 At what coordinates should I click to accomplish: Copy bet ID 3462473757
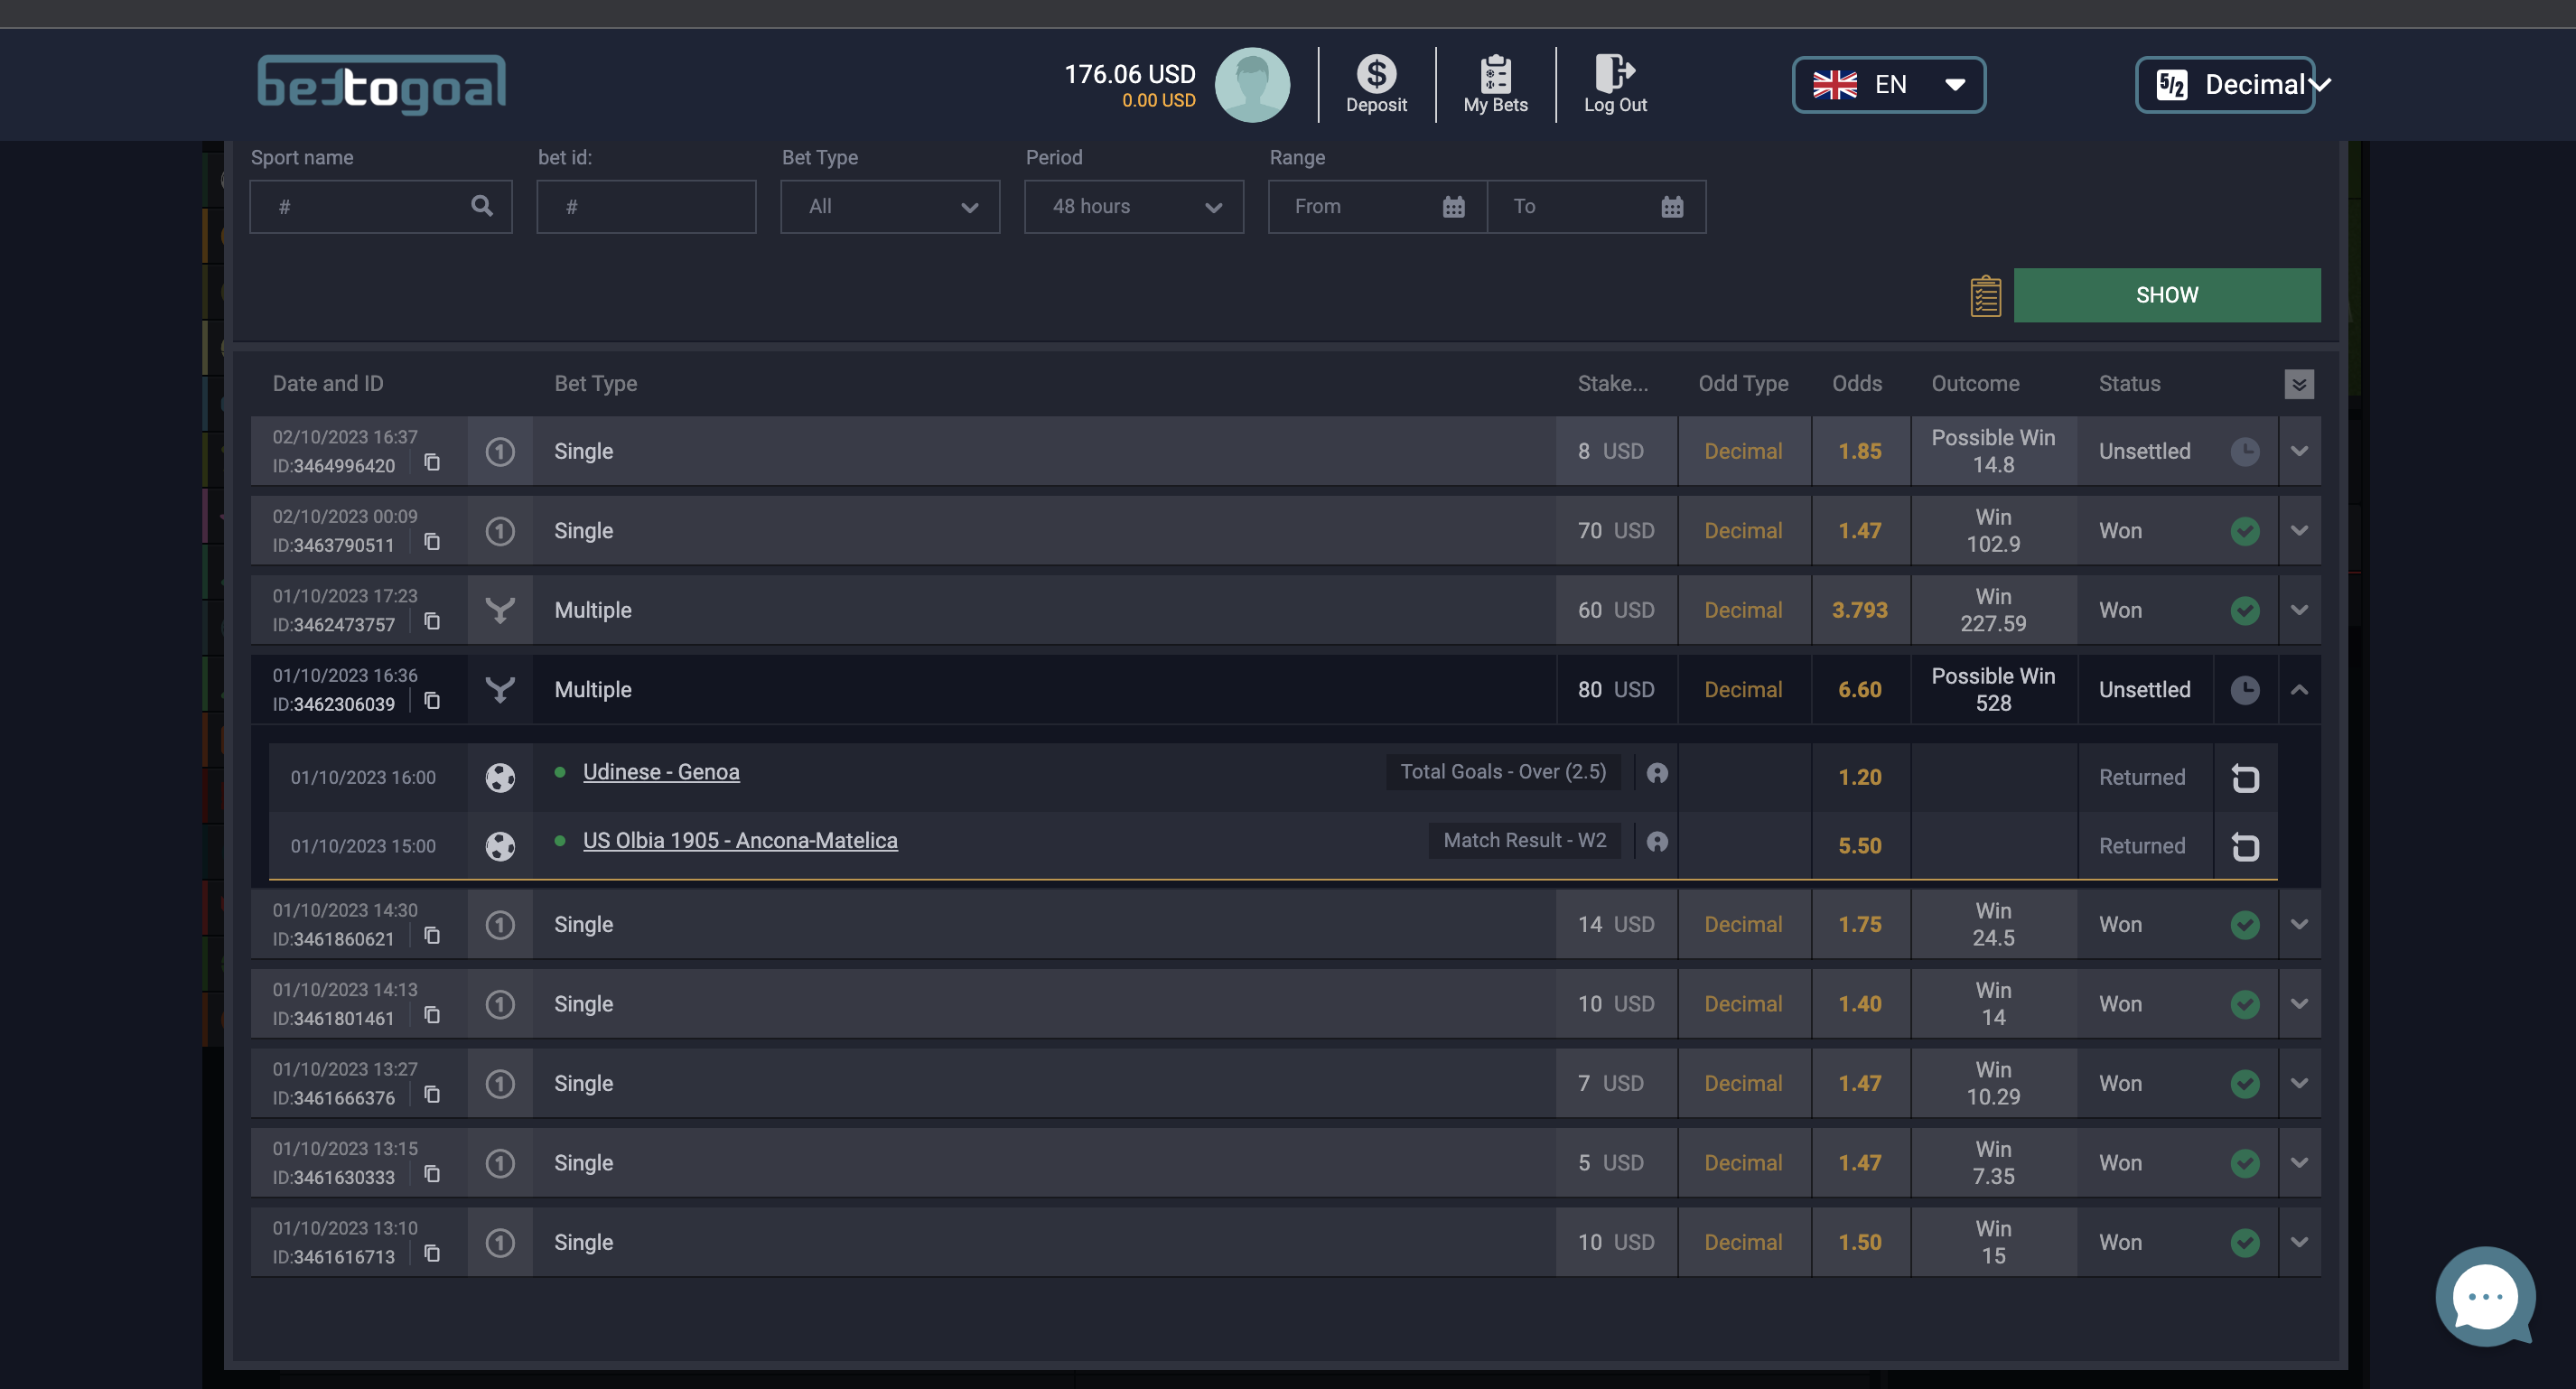click(432, 622)
